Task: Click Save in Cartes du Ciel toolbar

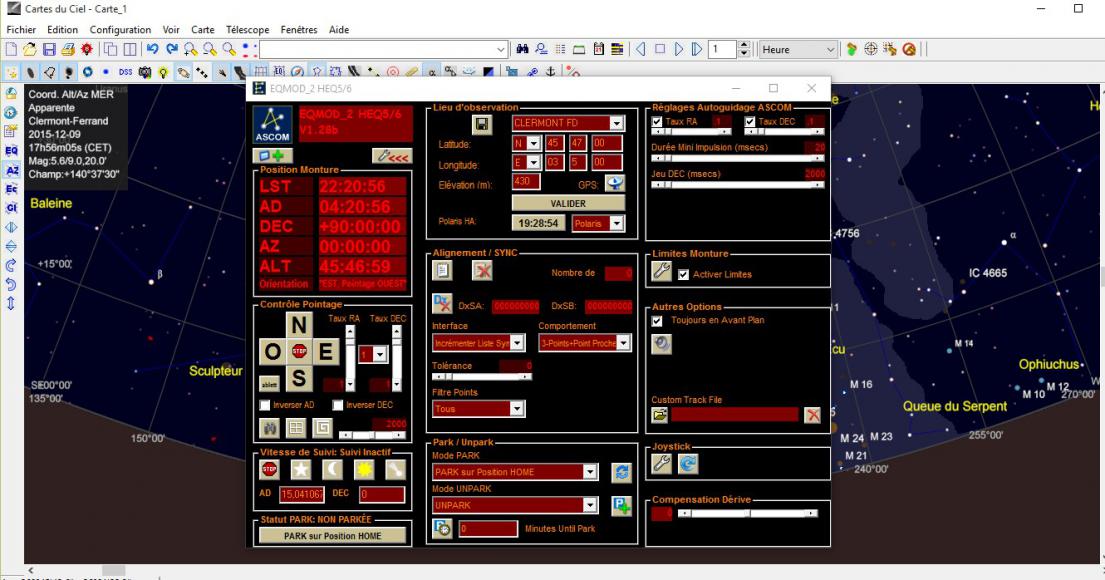Action: [x=49, y=49]
